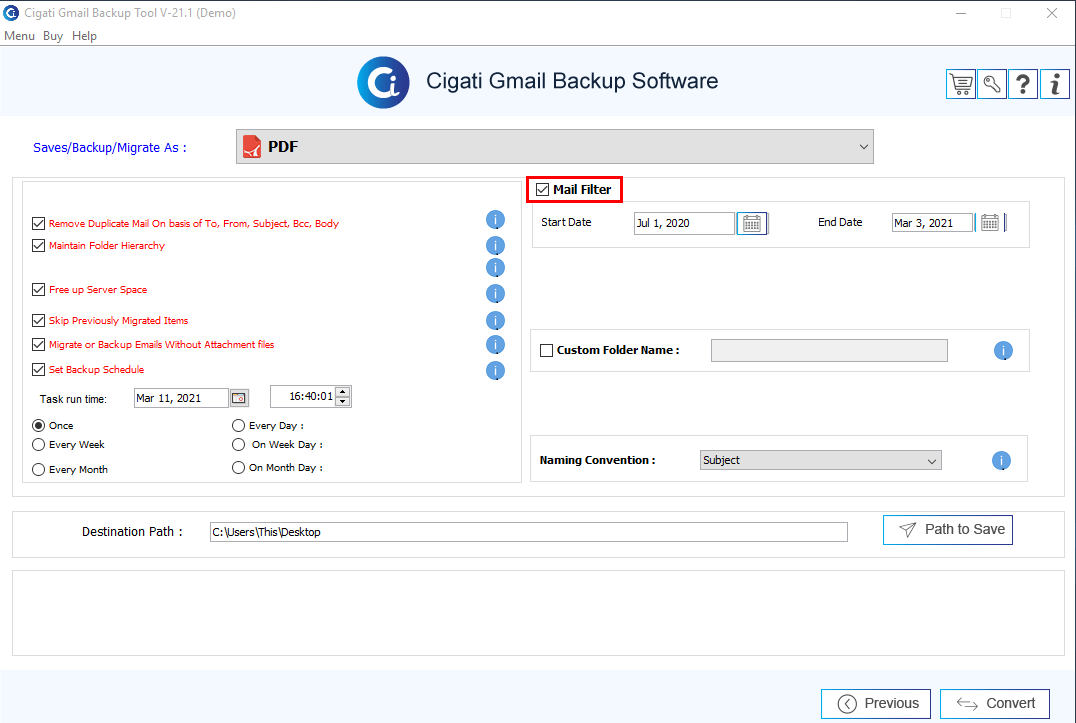The height and width of the screenshot is (723, 1076).
Task: Show info for Set Backup Schedule
Action: click(495, 370)
